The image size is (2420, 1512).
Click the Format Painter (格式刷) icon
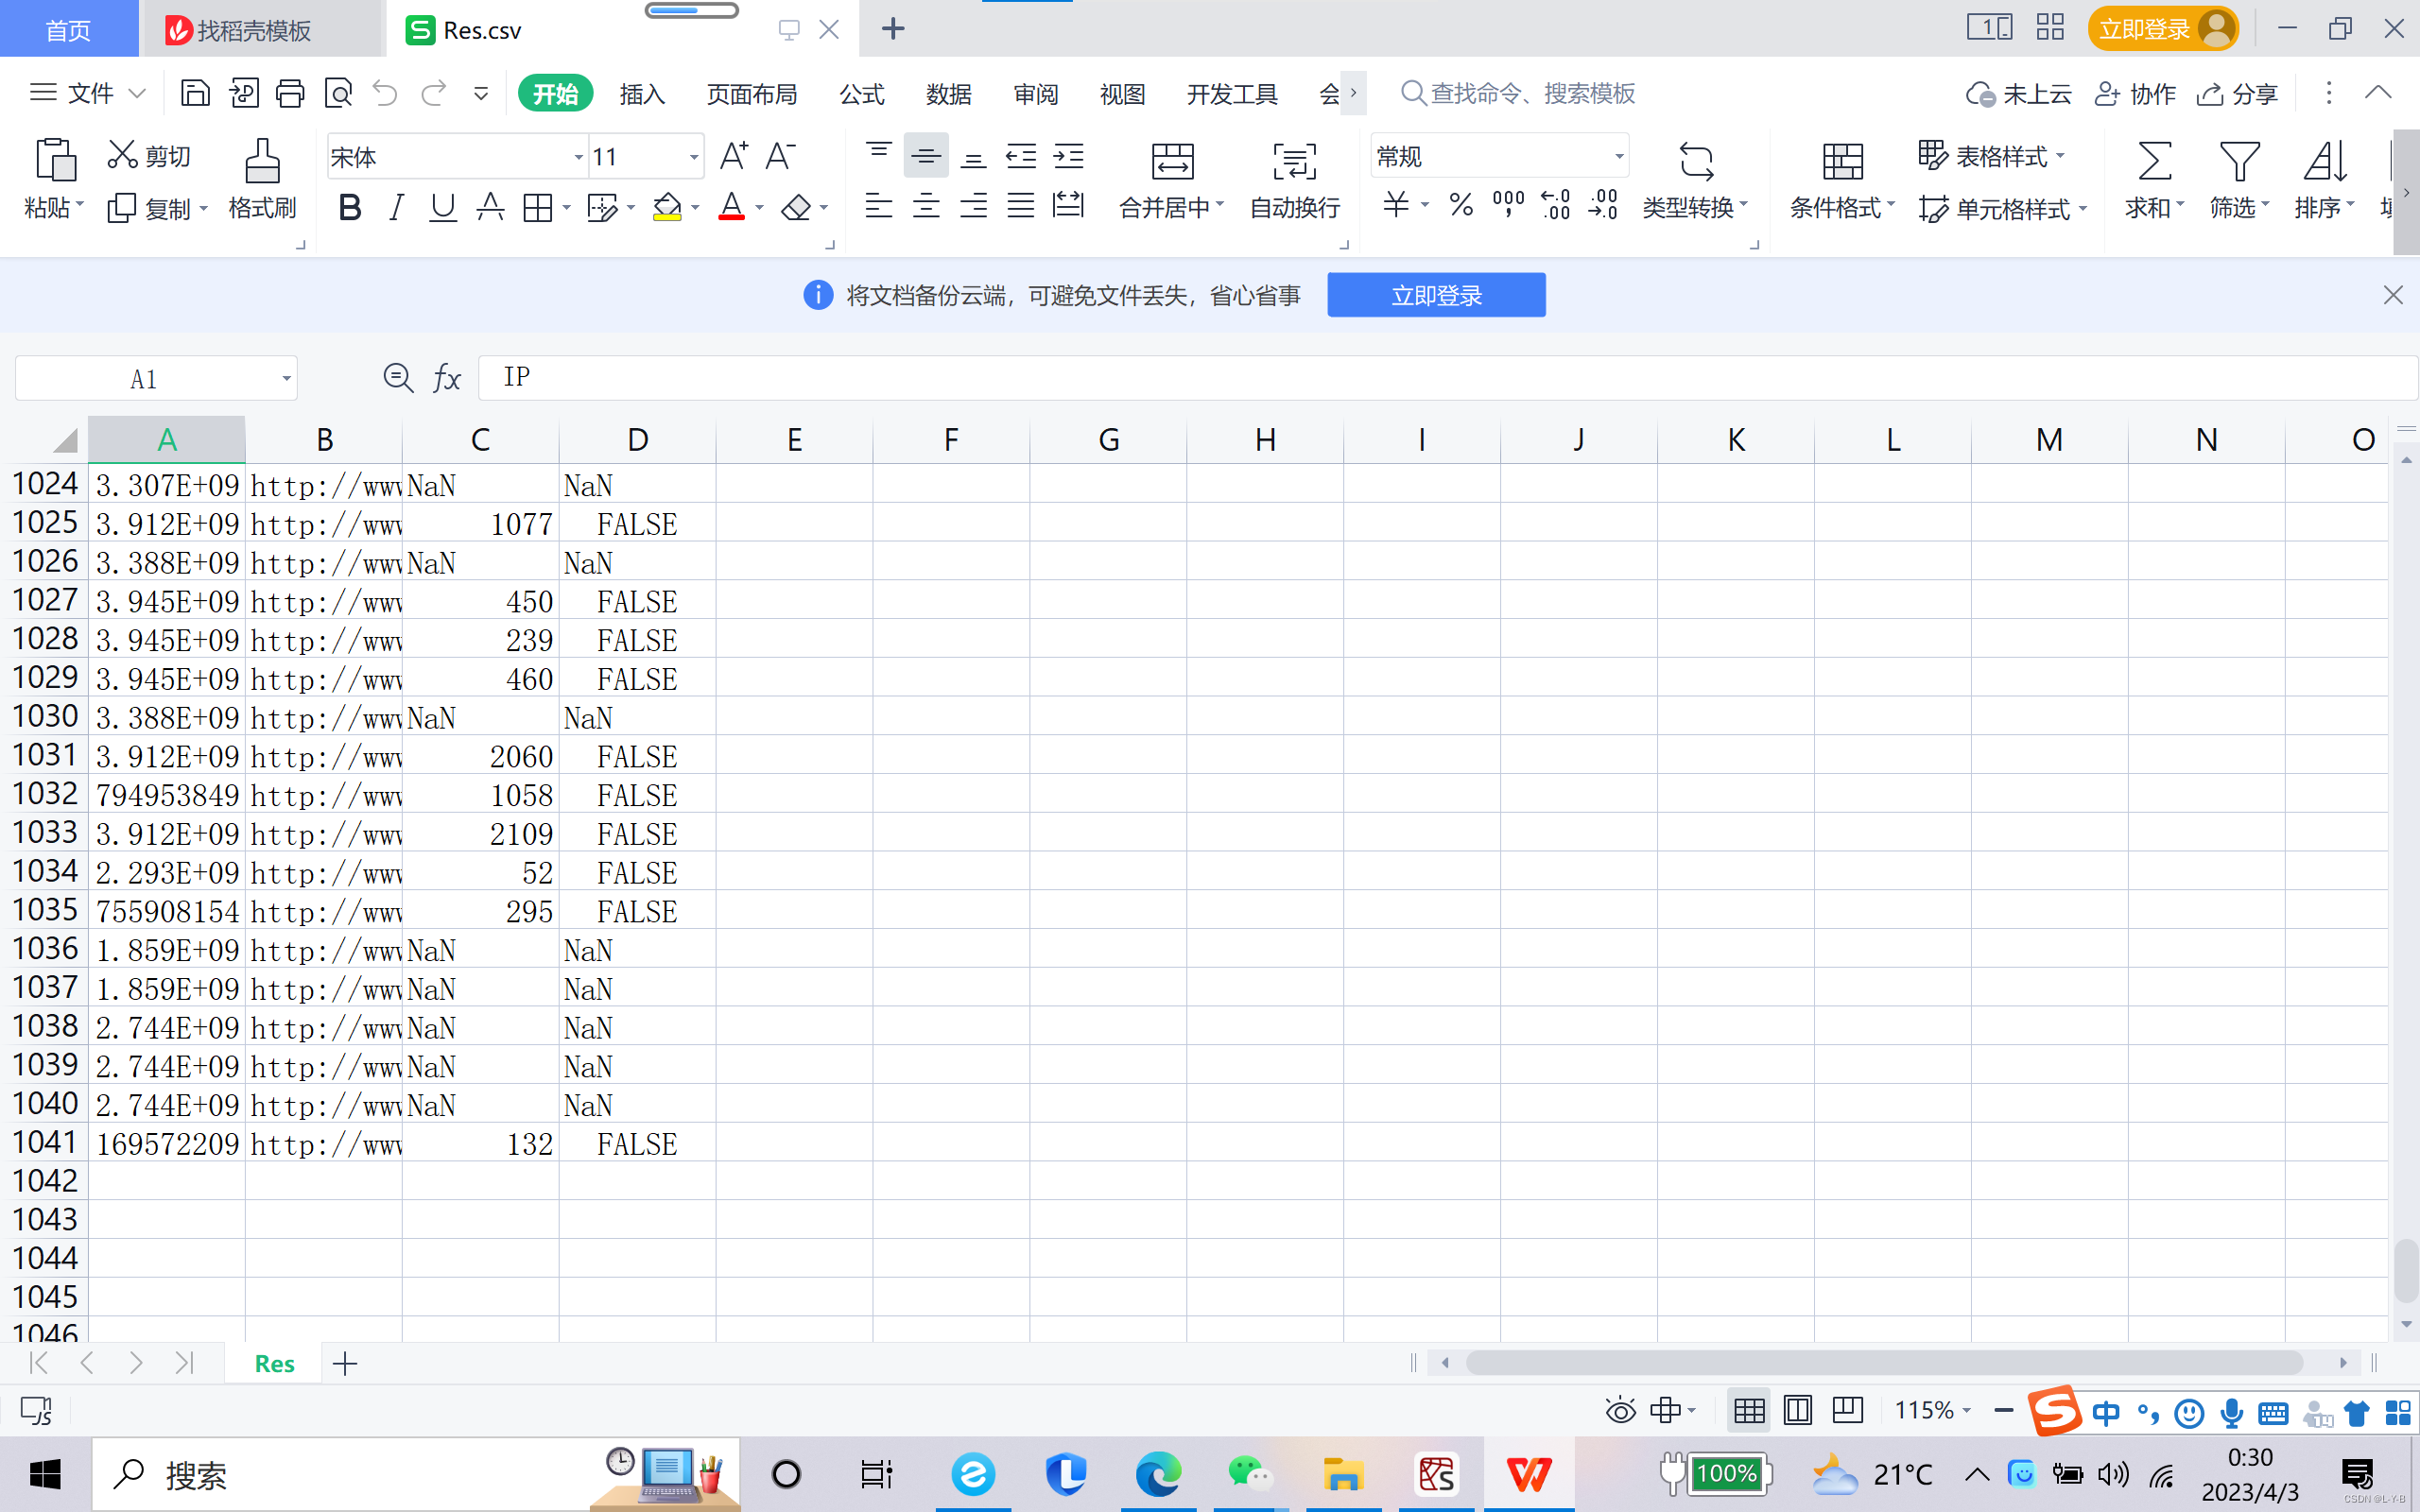[x=262, y=161]
